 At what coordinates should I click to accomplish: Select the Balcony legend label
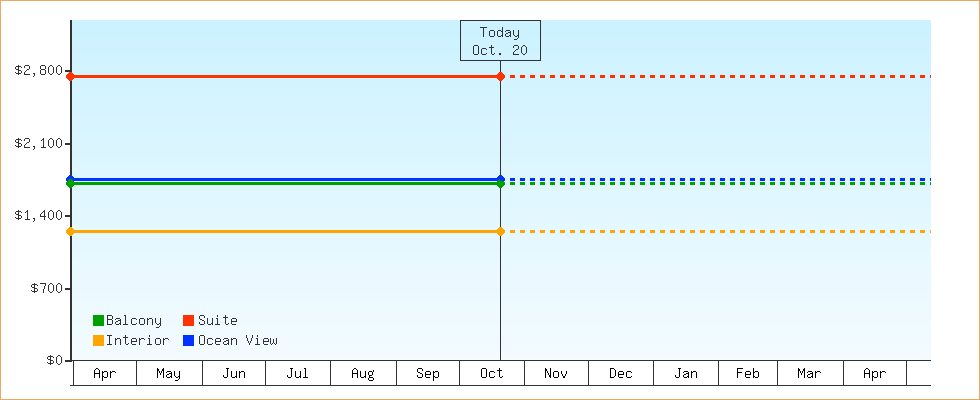click(133, 321)
